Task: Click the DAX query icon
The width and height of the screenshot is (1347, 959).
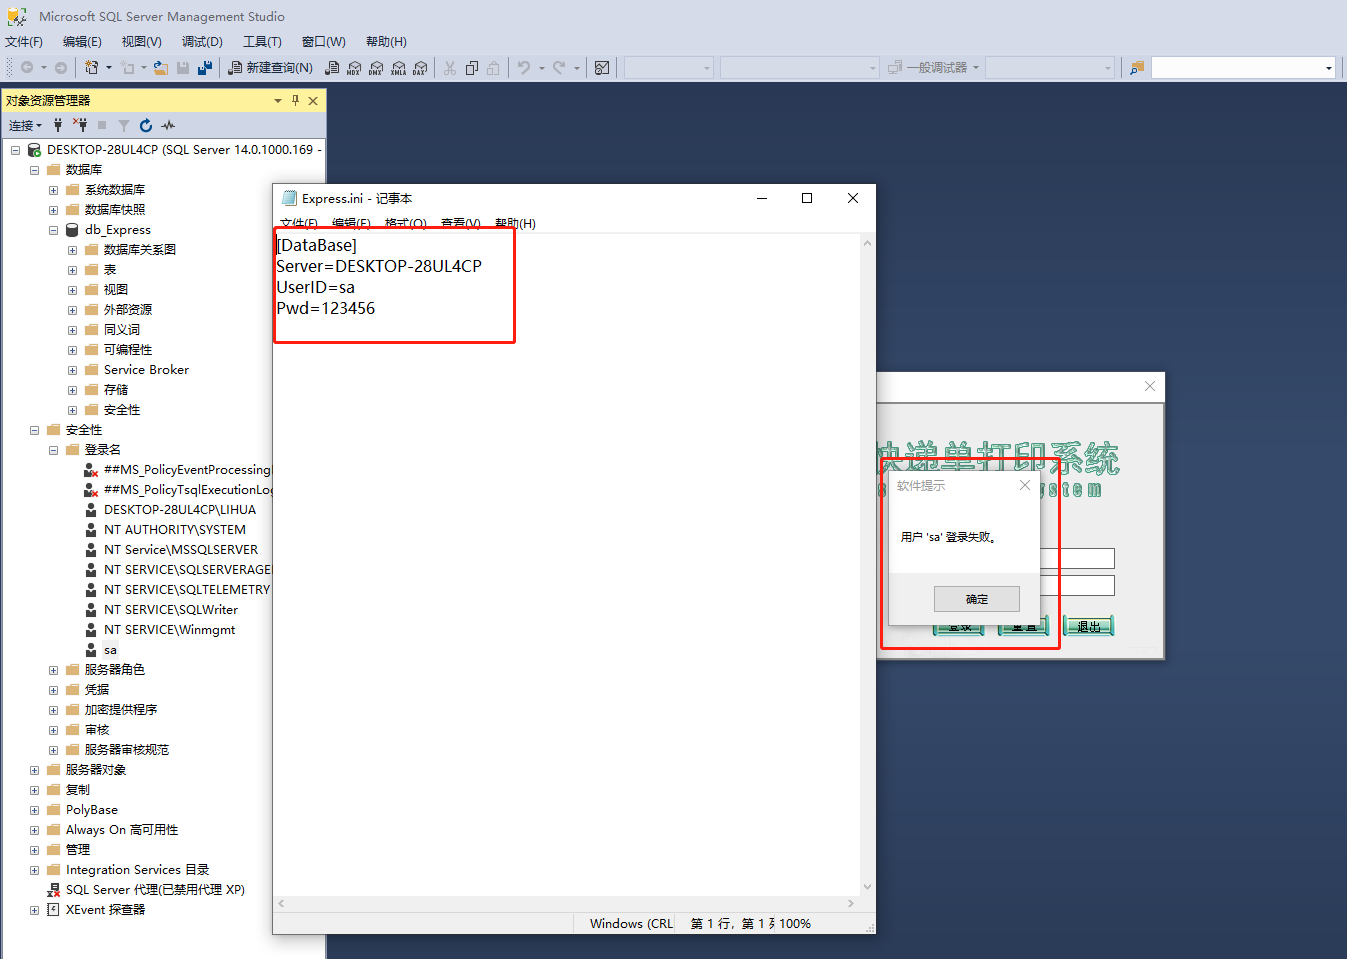Action: point(420,68)
